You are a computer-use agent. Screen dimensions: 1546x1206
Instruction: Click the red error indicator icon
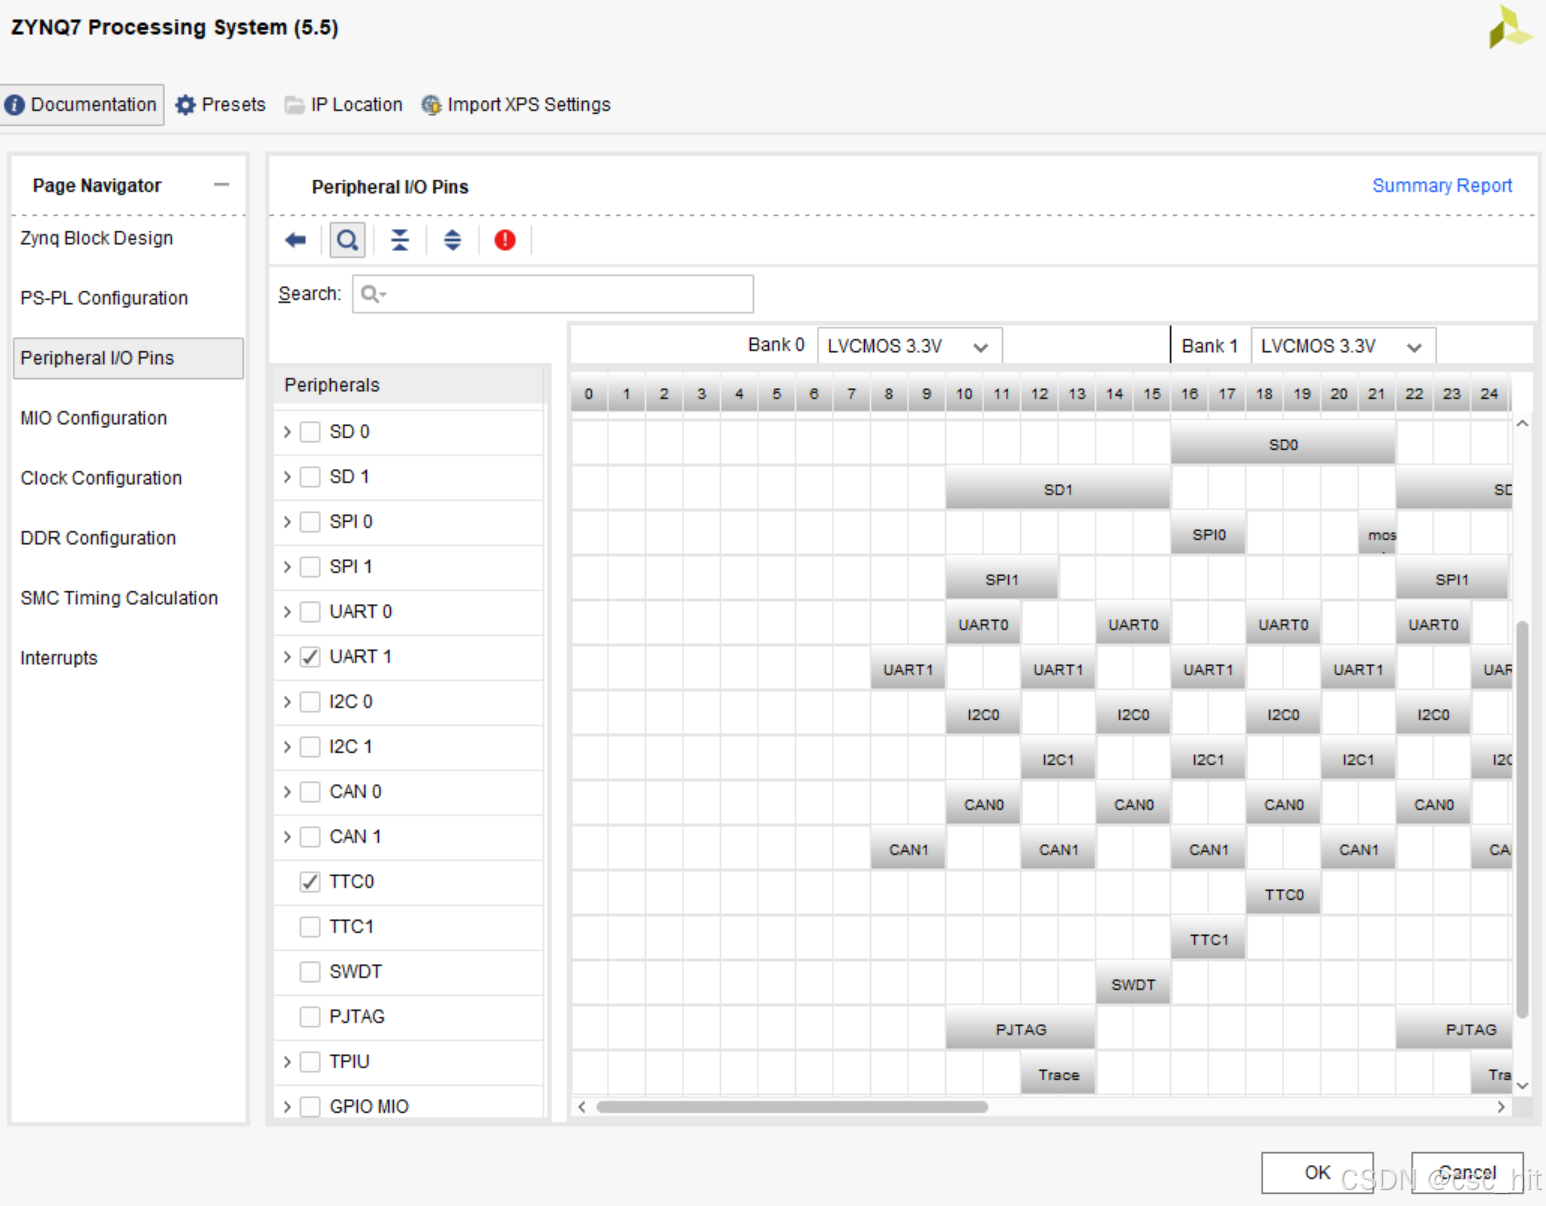(505, 240)
